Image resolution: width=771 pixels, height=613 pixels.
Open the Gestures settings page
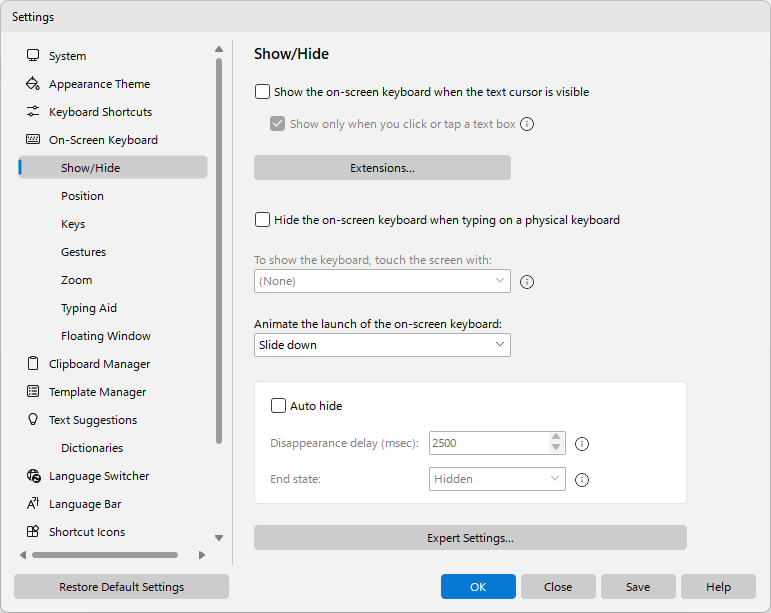tap(83, 252)
